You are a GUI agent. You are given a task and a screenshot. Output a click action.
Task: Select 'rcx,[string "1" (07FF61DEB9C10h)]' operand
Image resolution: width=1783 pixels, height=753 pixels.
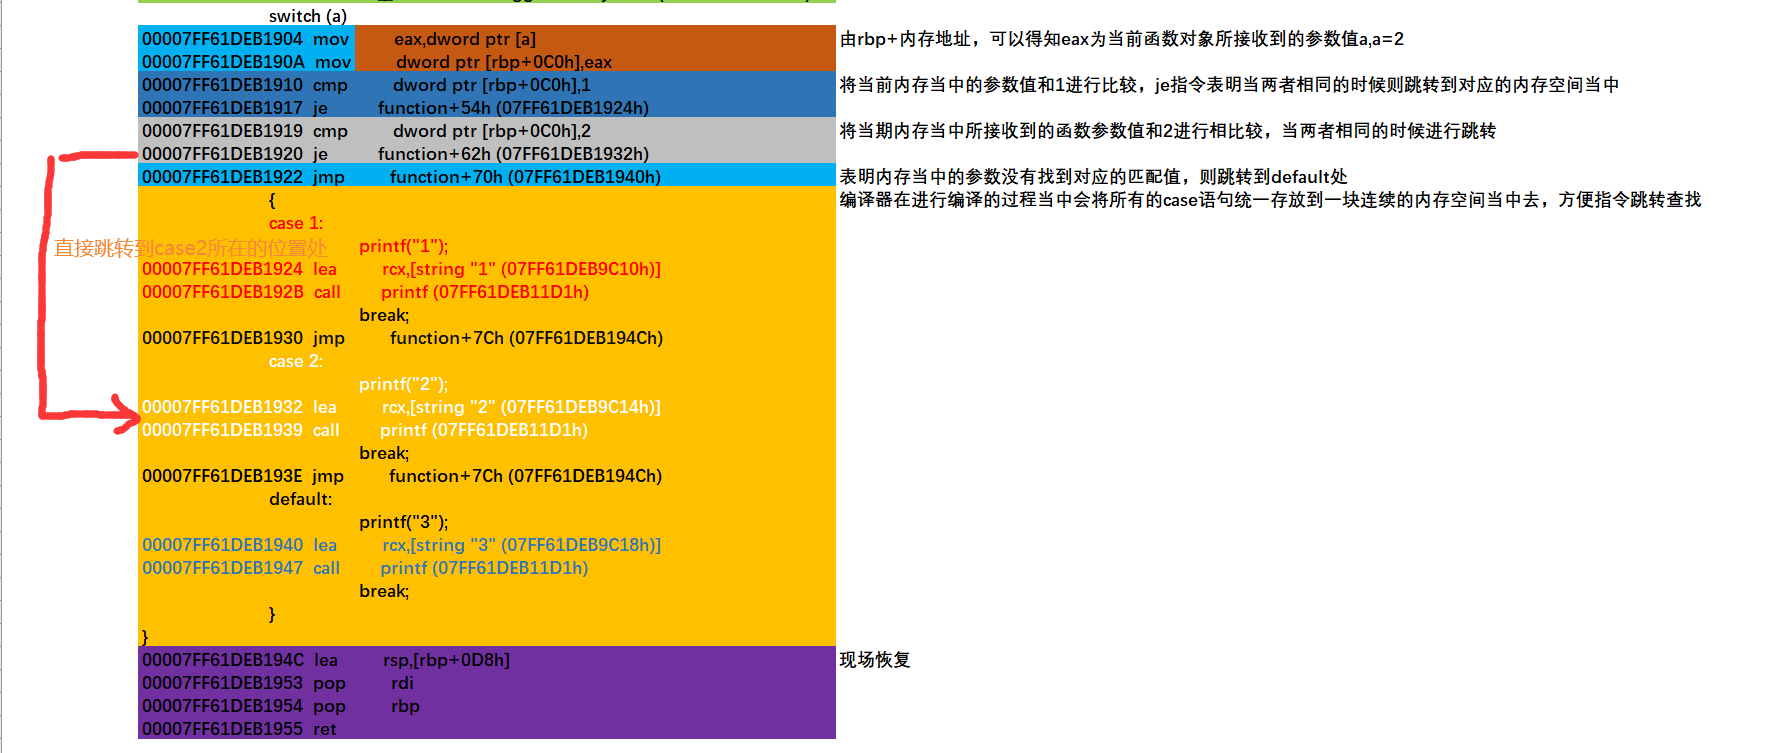[x=521, y=269]
